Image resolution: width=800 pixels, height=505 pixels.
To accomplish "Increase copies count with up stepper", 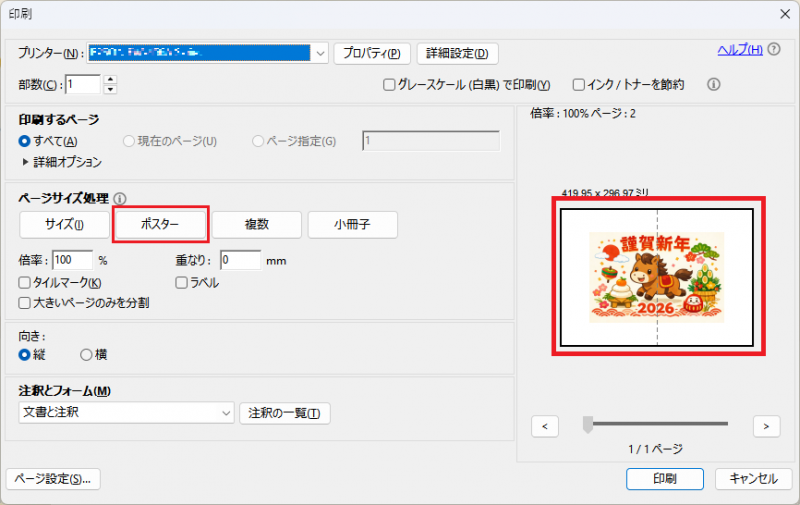I will pos(110,80).
